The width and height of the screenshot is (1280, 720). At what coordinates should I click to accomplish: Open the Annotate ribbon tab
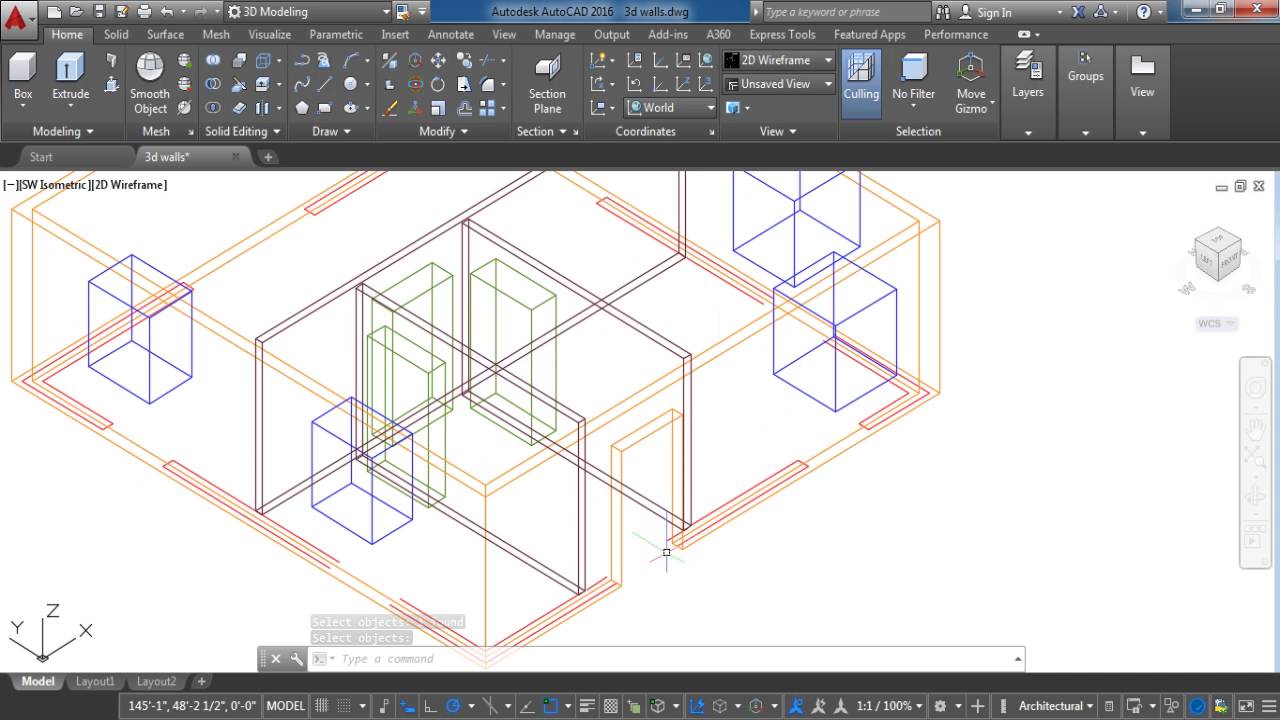click(451, 34)
